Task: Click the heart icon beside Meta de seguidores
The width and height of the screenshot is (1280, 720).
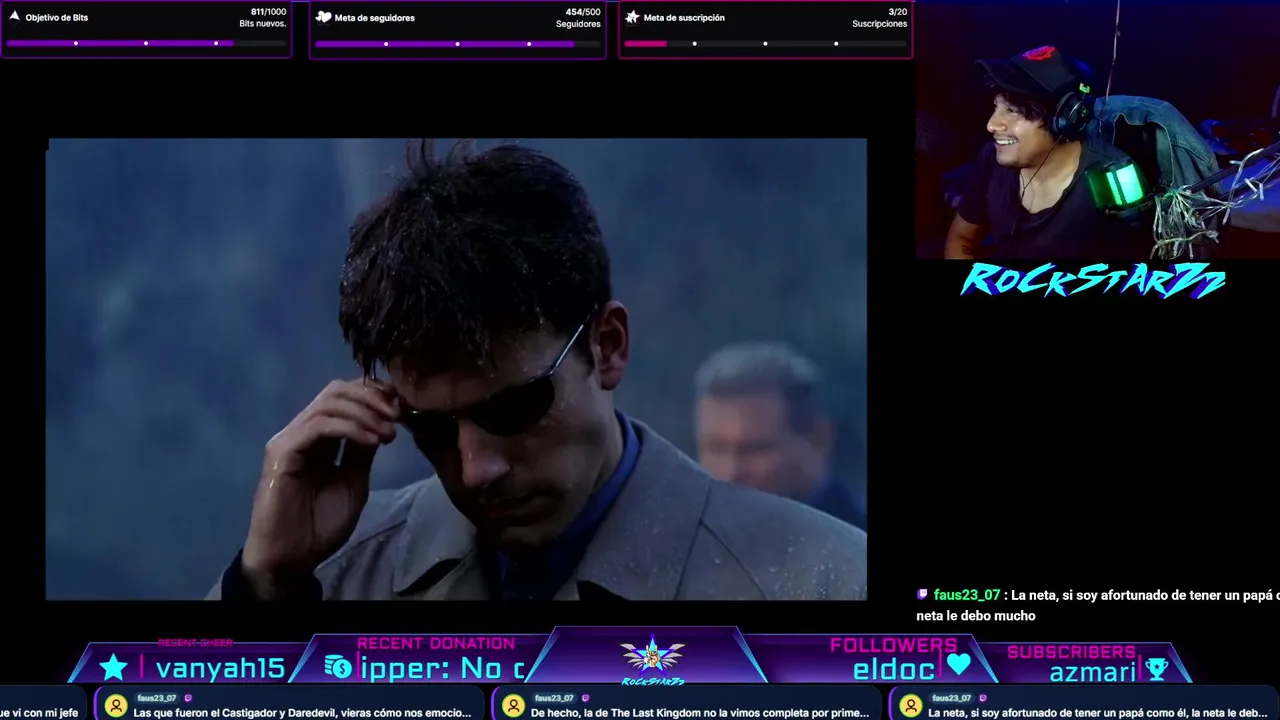Action: 323,17
